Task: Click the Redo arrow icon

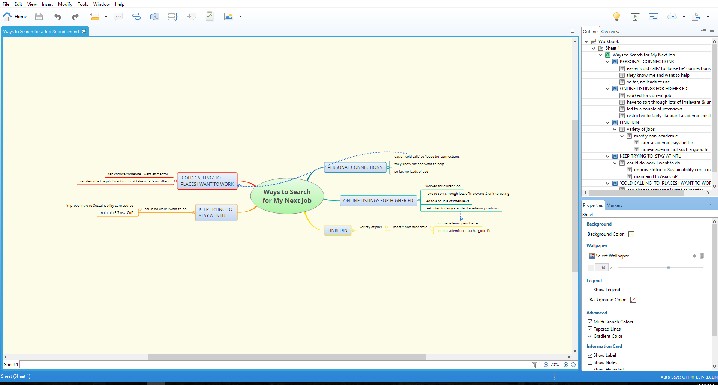Action: pos(75,17)
